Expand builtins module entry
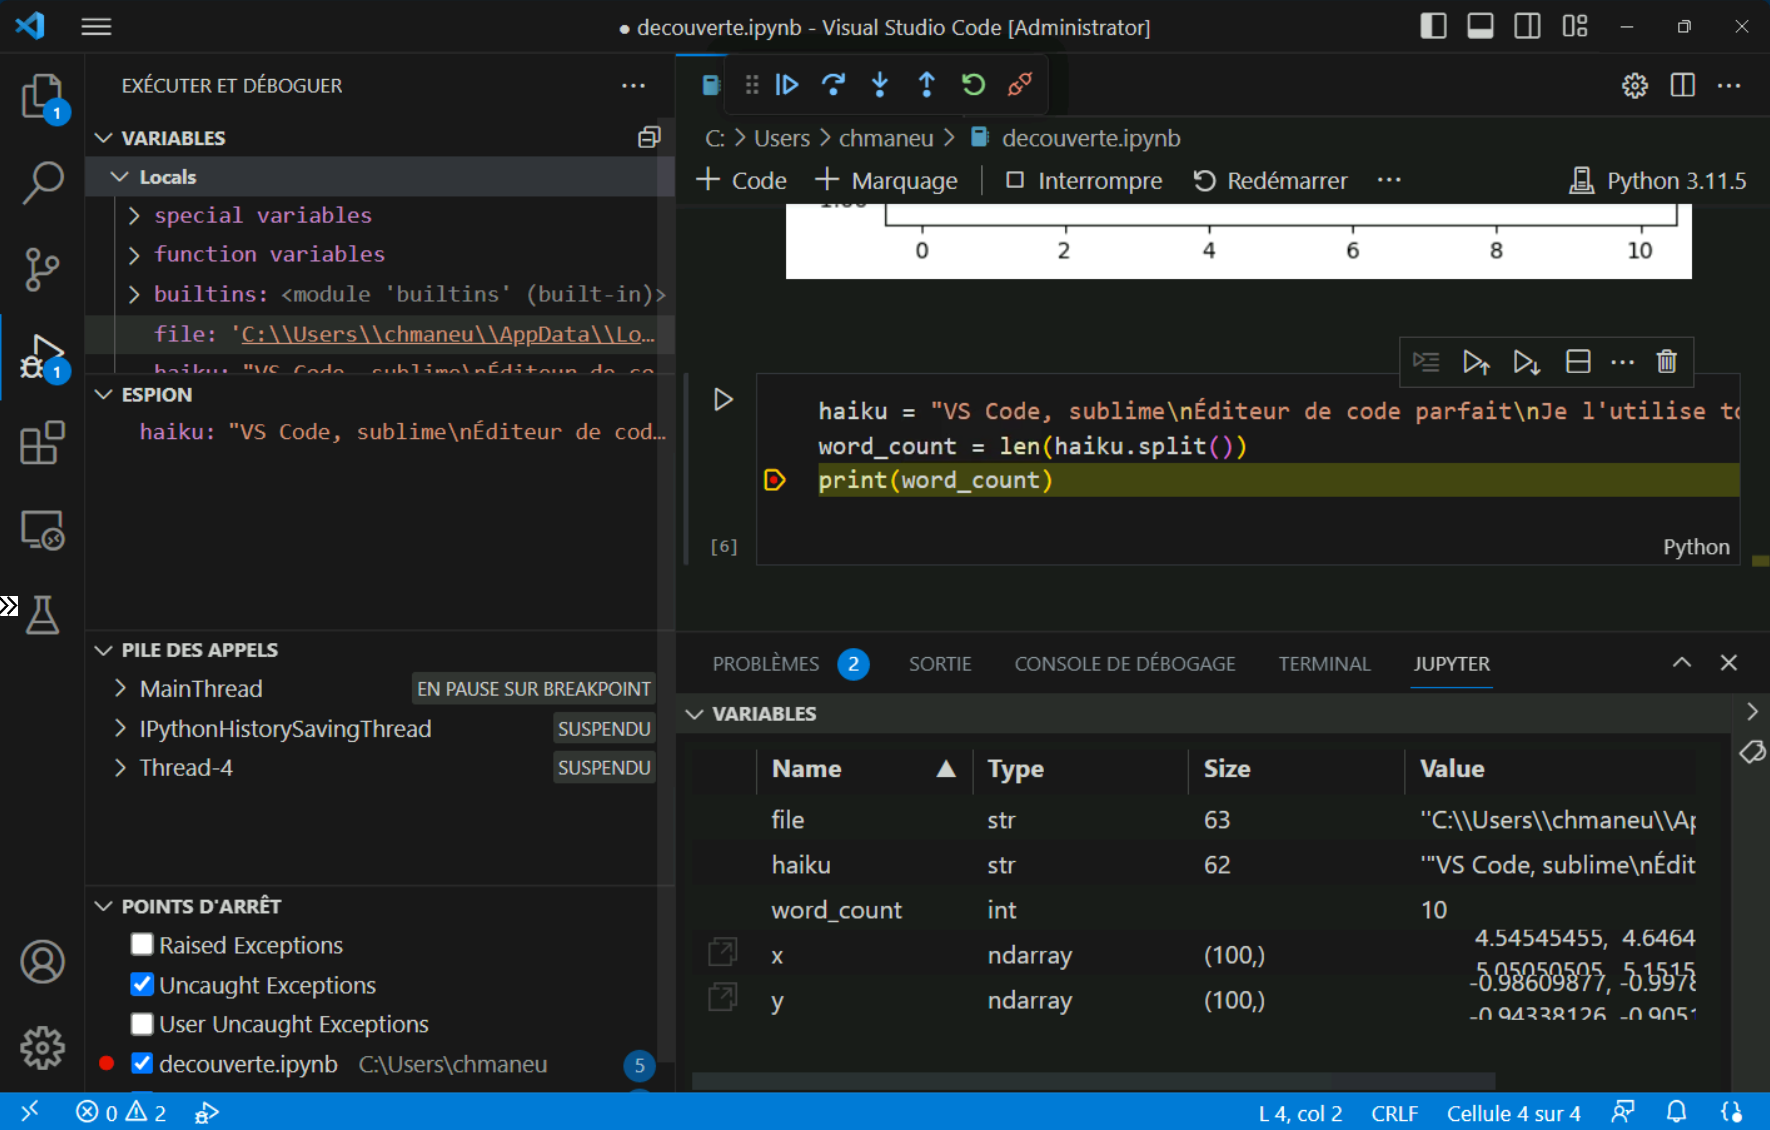Image resolution: width=1770 pixels, height=1130 pixels. pyautogui.click(x=134, y=294)
